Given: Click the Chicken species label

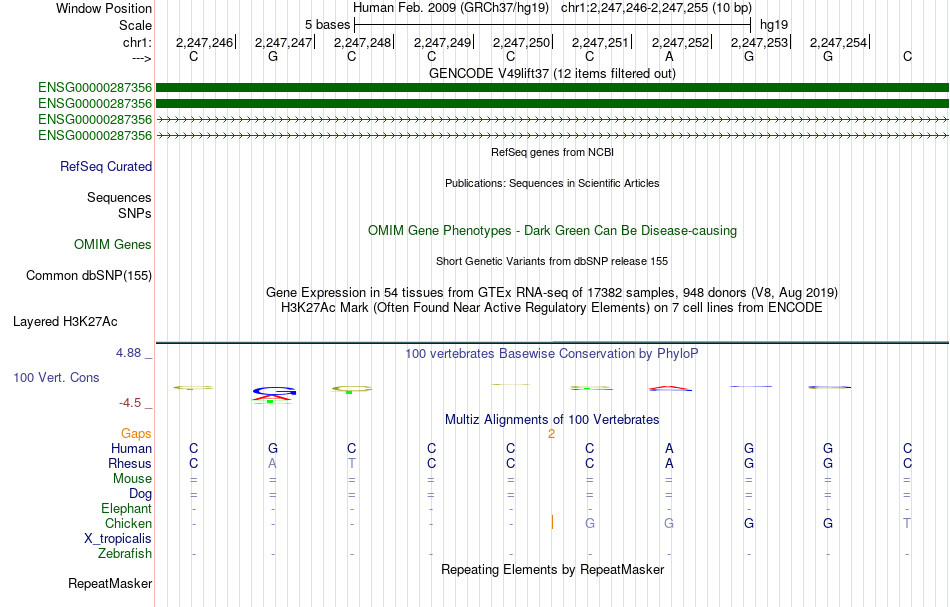Looking at the screenshot, I should pyautogui.click(x=128, y=523).
